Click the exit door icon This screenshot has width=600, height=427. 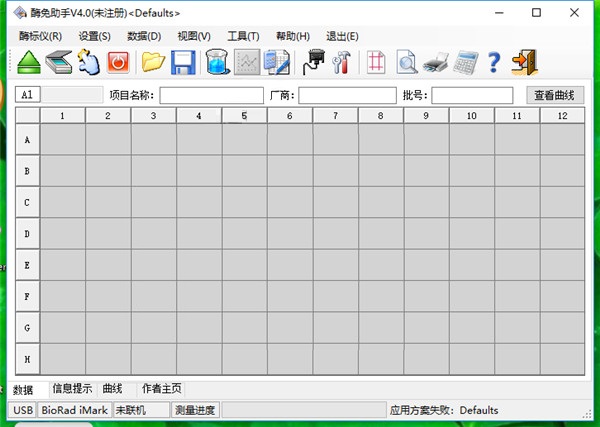(523, 62)
